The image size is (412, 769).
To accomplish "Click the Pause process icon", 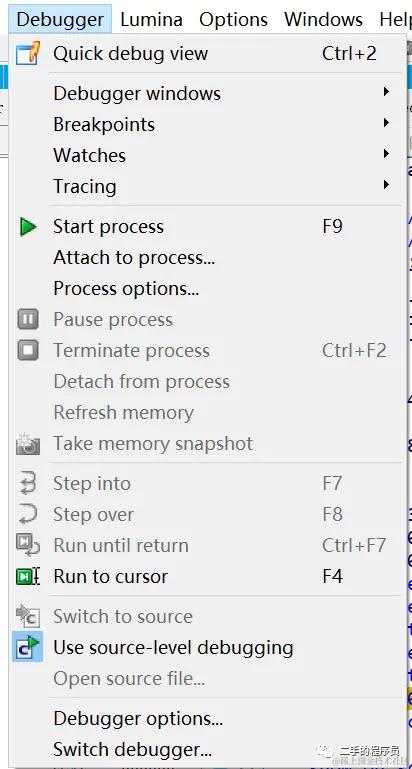I will tap(28, 320).
